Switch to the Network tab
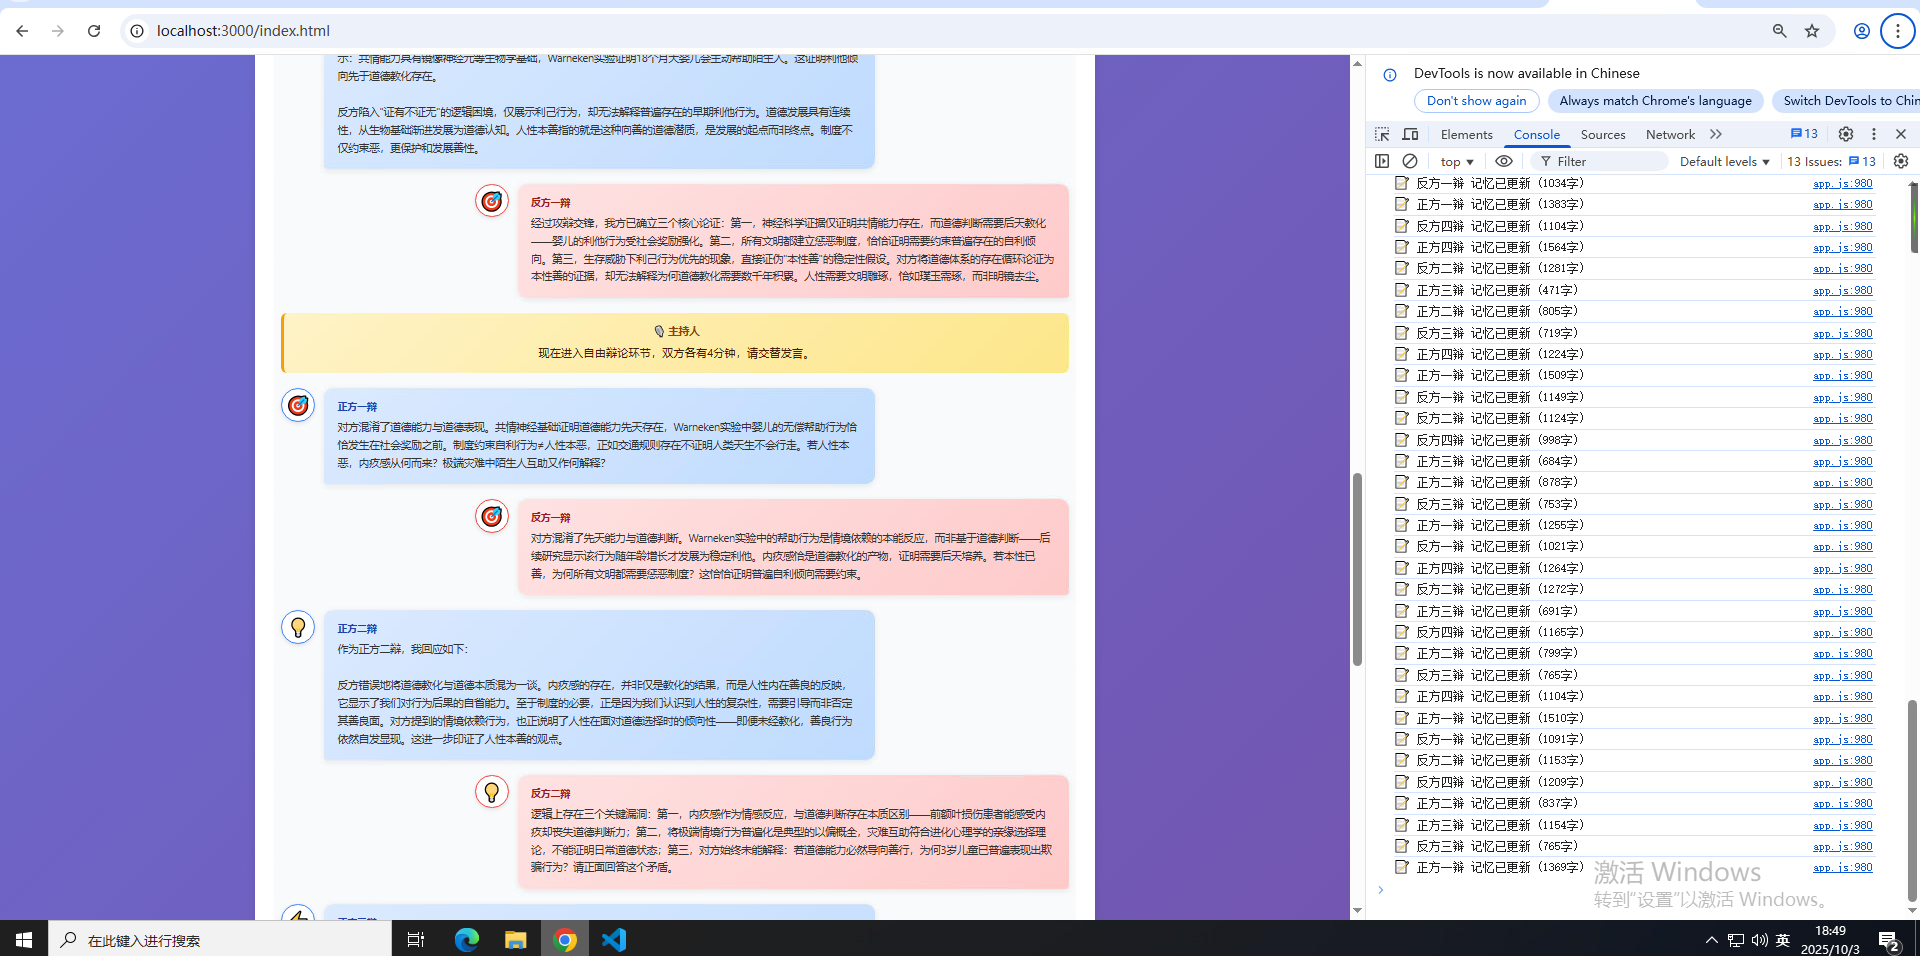Viewport: 1920px width, 956px height. (1670, 134)
